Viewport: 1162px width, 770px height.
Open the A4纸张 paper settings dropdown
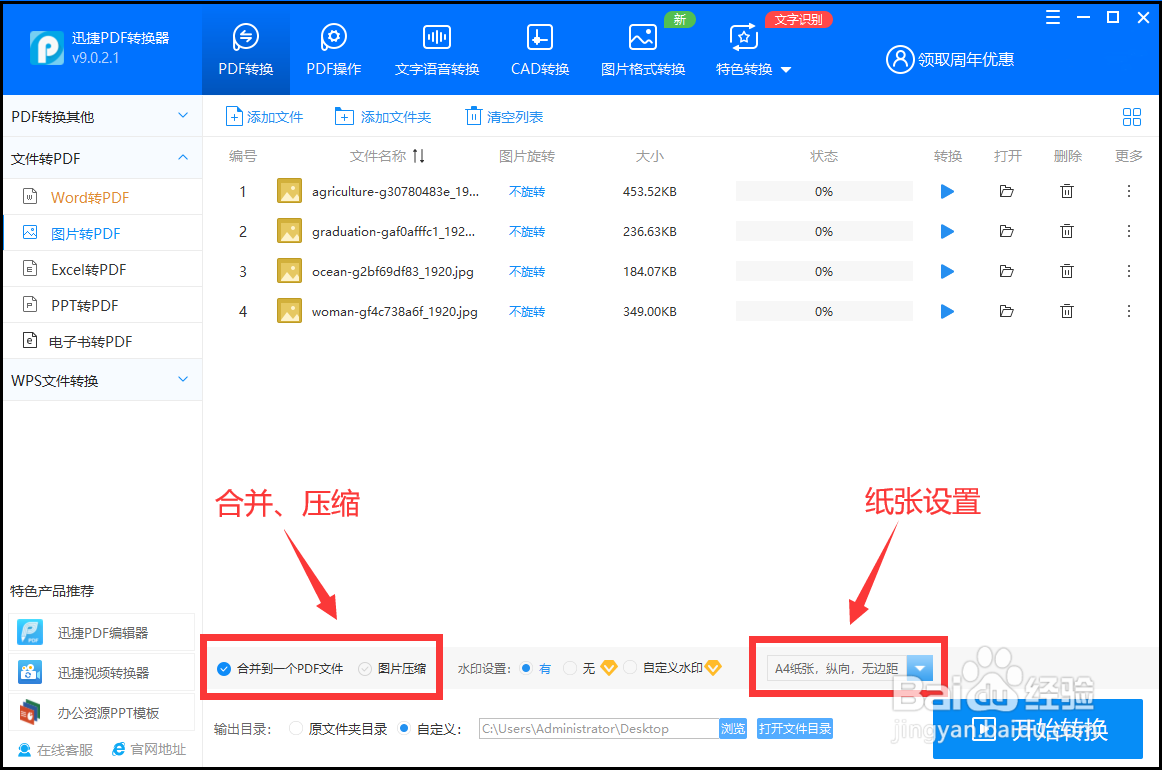click(920, 667)
